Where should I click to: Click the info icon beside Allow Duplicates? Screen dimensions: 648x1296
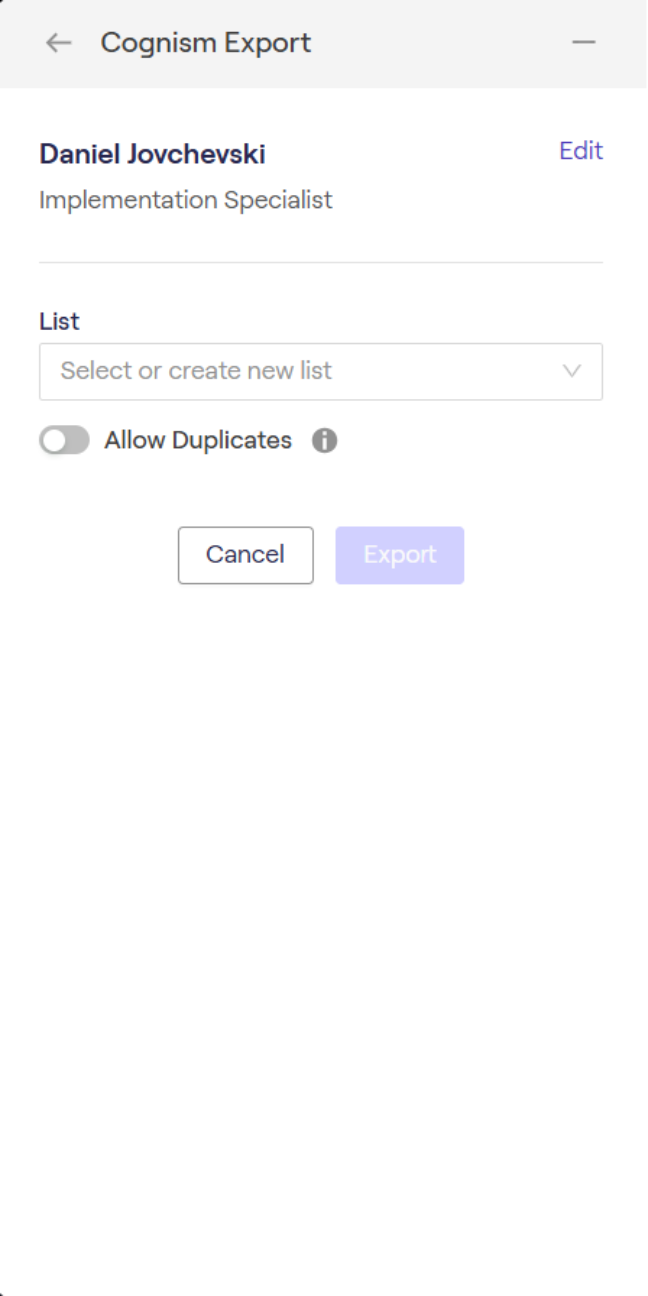pyautogui.click(x=324, y=440)
